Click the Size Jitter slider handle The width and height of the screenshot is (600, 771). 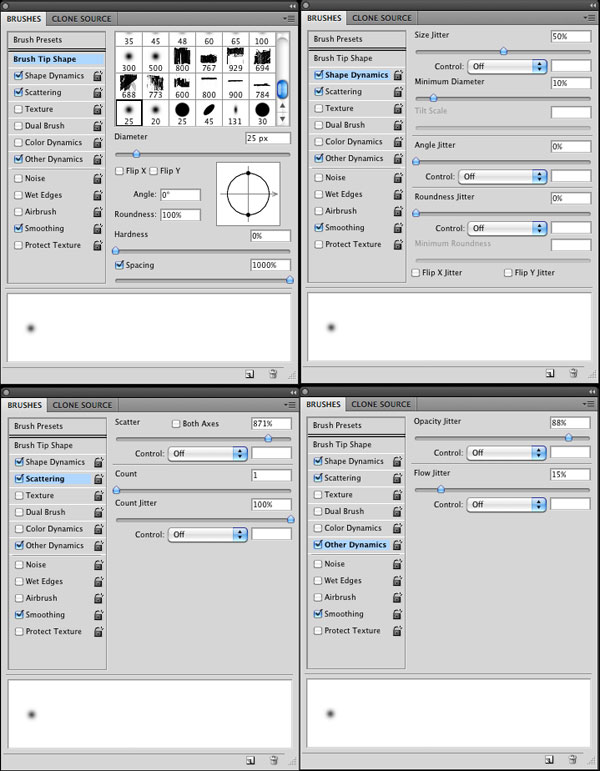point(503,51)
